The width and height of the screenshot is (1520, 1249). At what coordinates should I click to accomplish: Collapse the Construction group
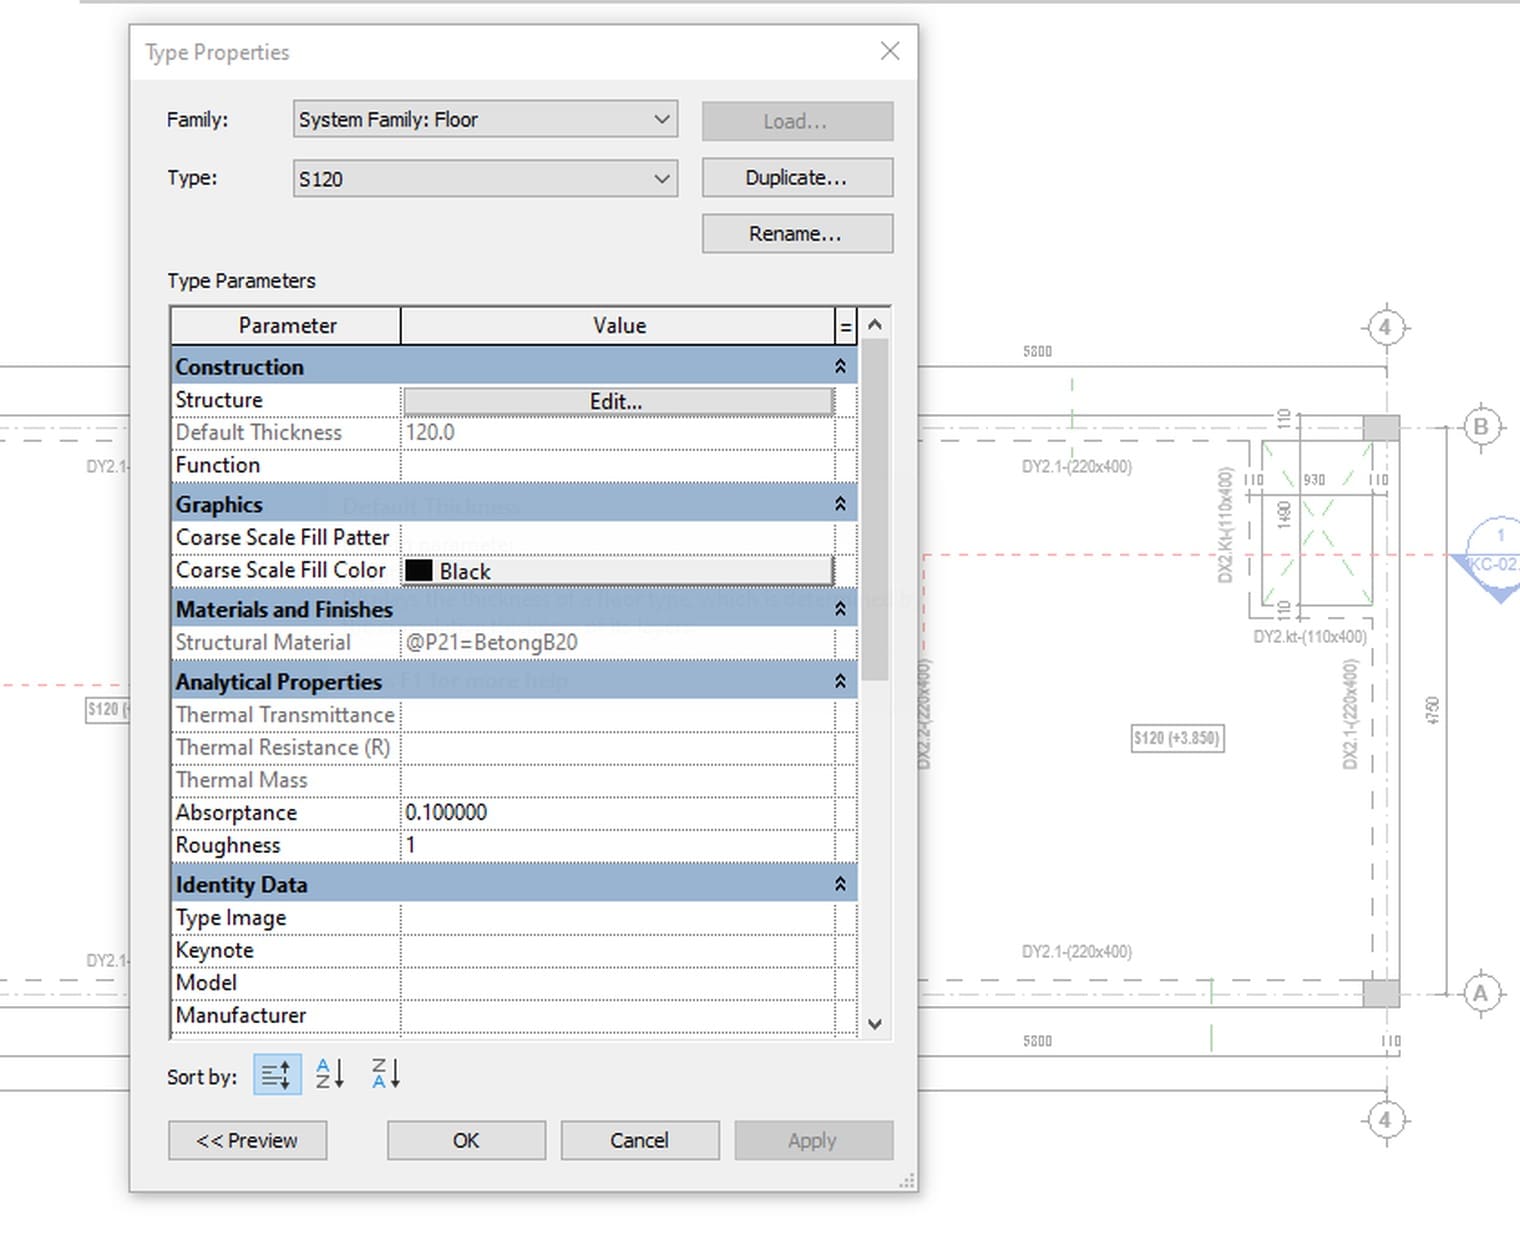(x=840, y=367)
